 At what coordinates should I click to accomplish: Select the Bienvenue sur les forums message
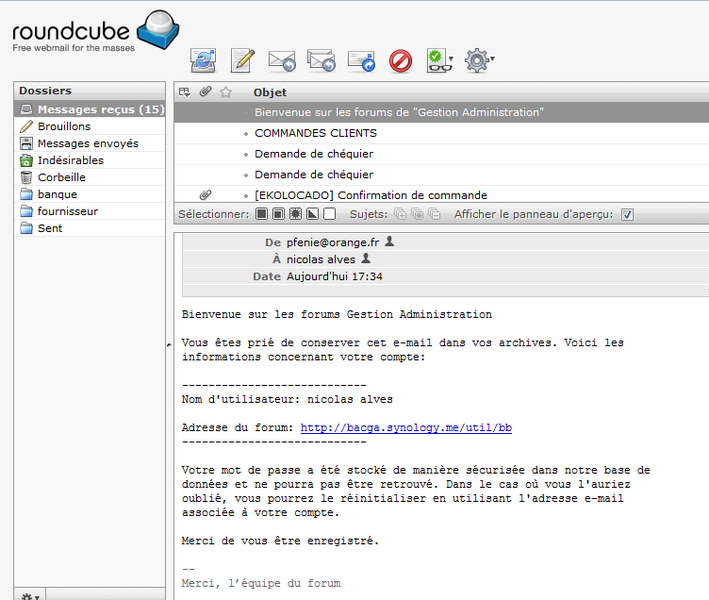[441, 112]
